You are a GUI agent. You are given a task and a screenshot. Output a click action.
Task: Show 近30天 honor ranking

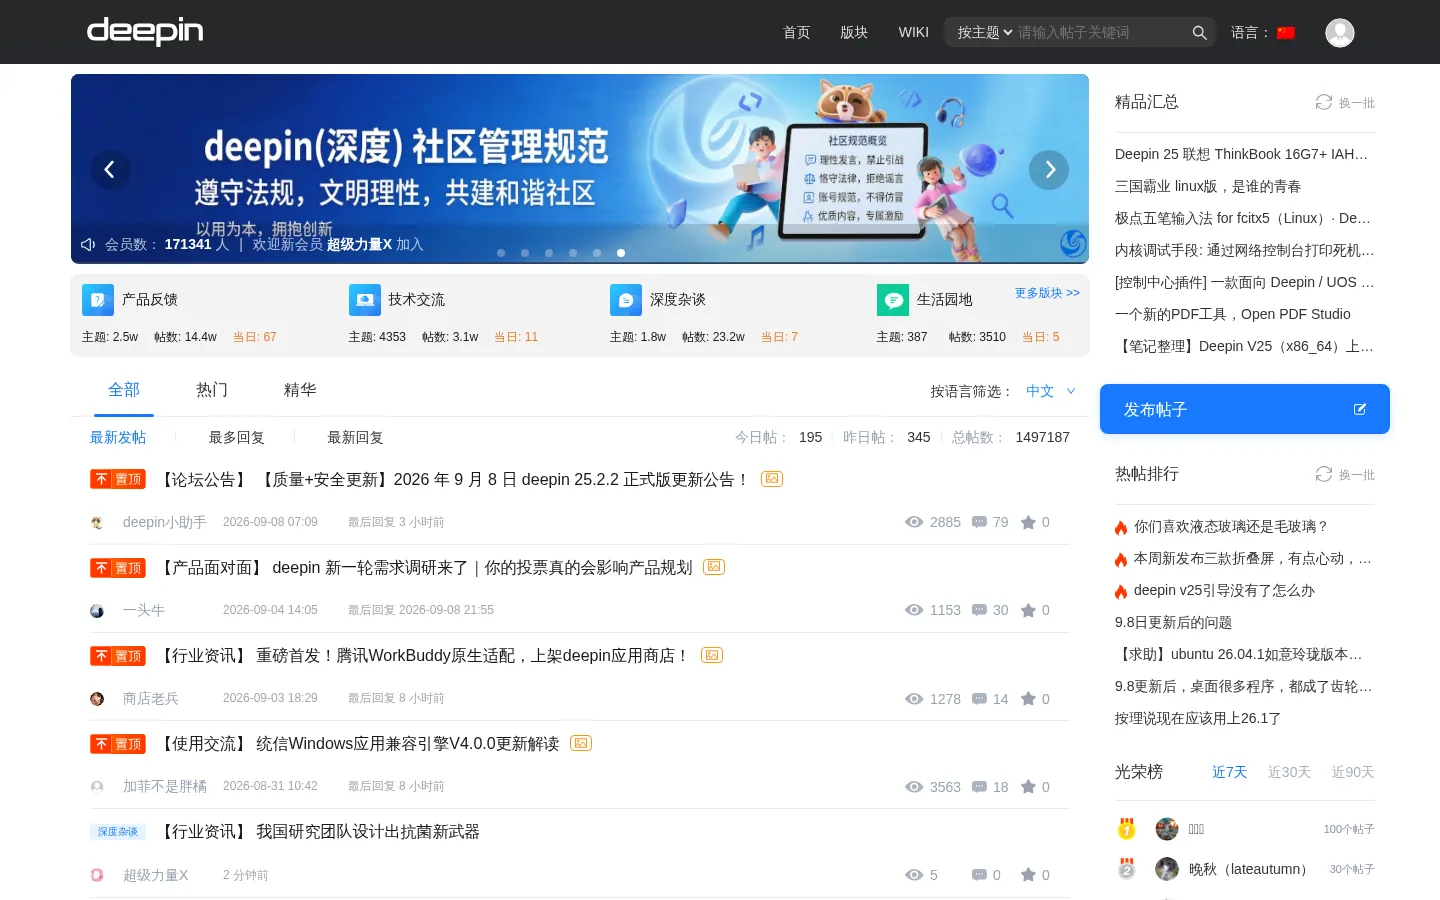pos(1289,772)
